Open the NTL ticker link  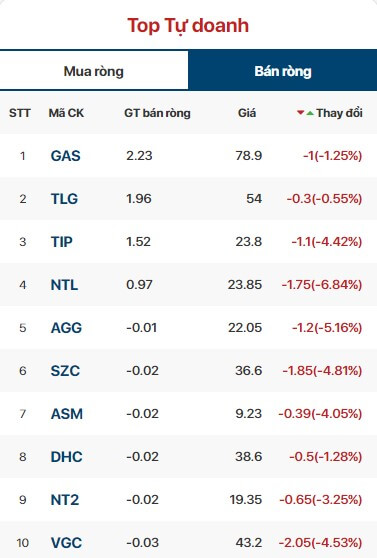click(x=64, y=285)
